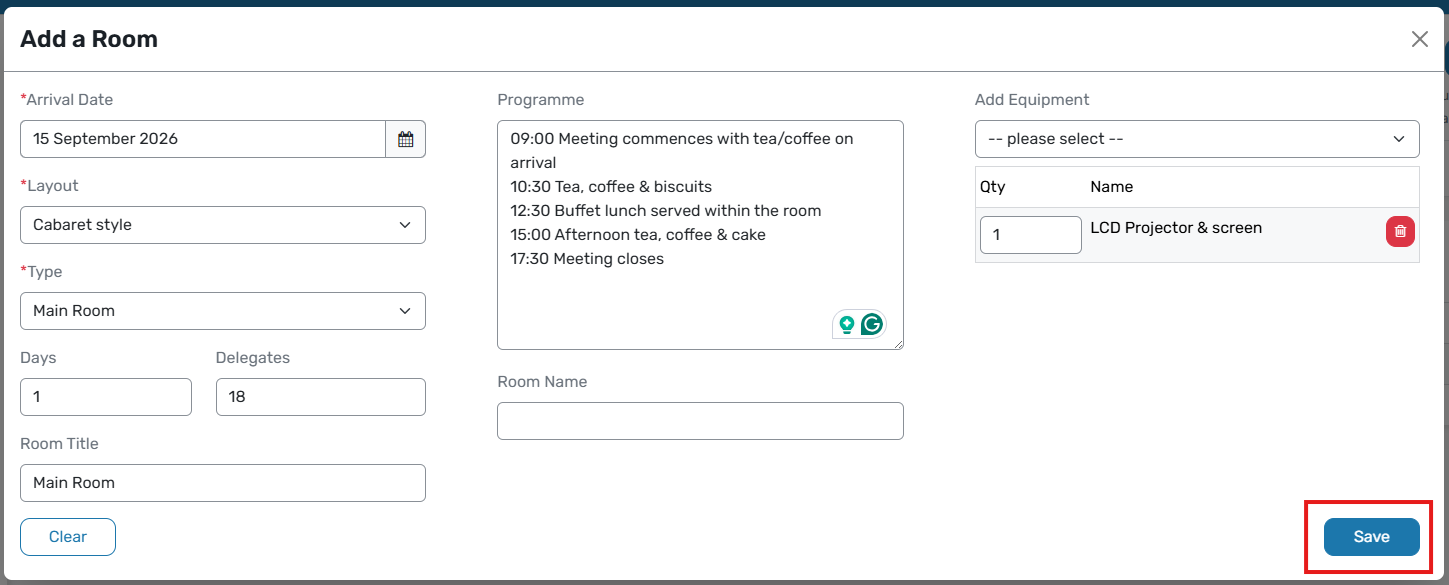Click the Programme textarea resize handle
This screenshot has height=585, width=1449.
point(897,343)
